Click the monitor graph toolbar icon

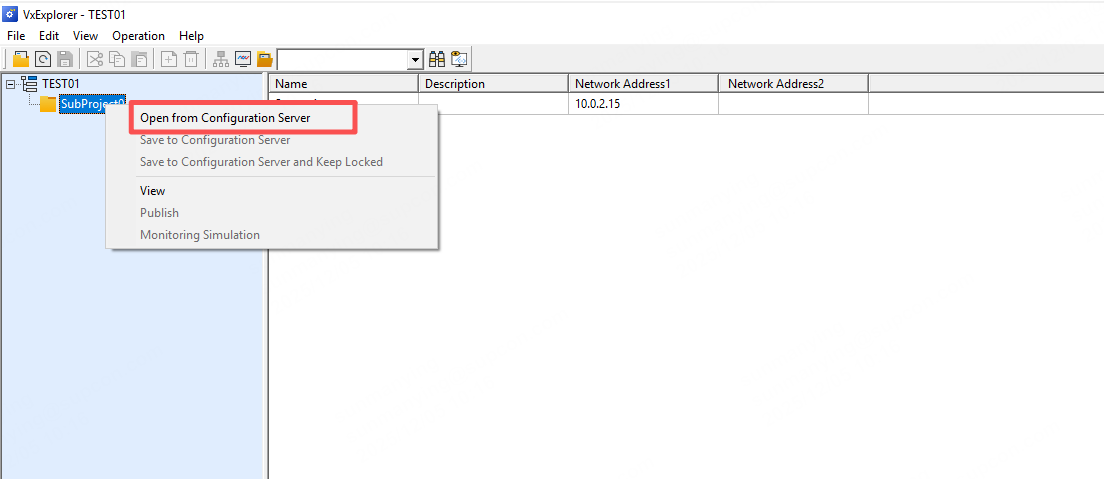(x=243, y=59)
